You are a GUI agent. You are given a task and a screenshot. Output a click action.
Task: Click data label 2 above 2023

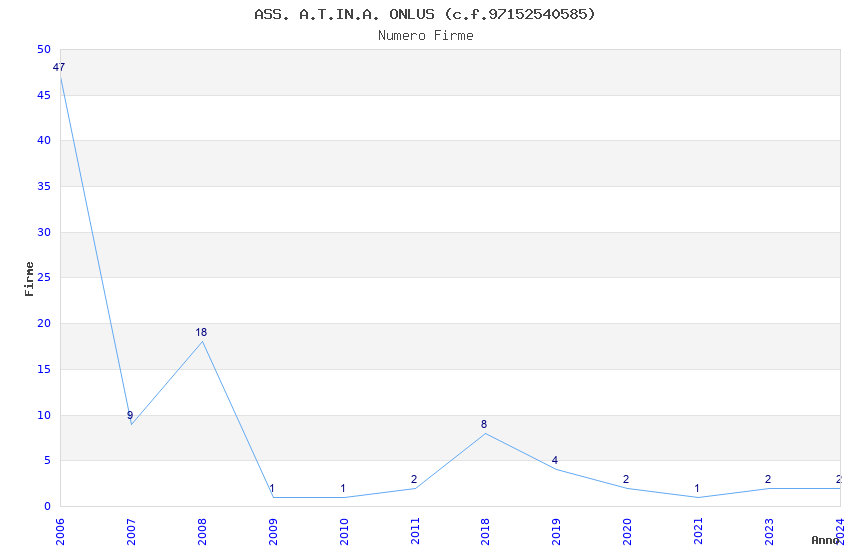[768, 479]
